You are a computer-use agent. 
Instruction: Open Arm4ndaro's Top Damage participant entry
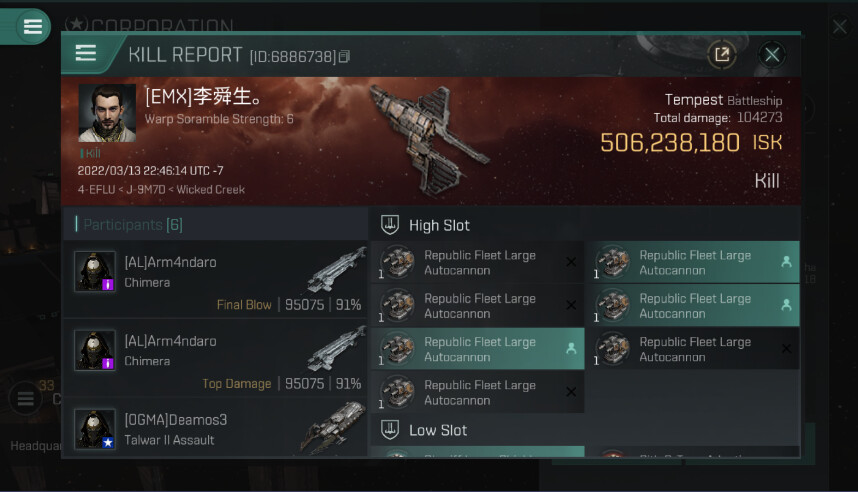(x=215, y=358)
